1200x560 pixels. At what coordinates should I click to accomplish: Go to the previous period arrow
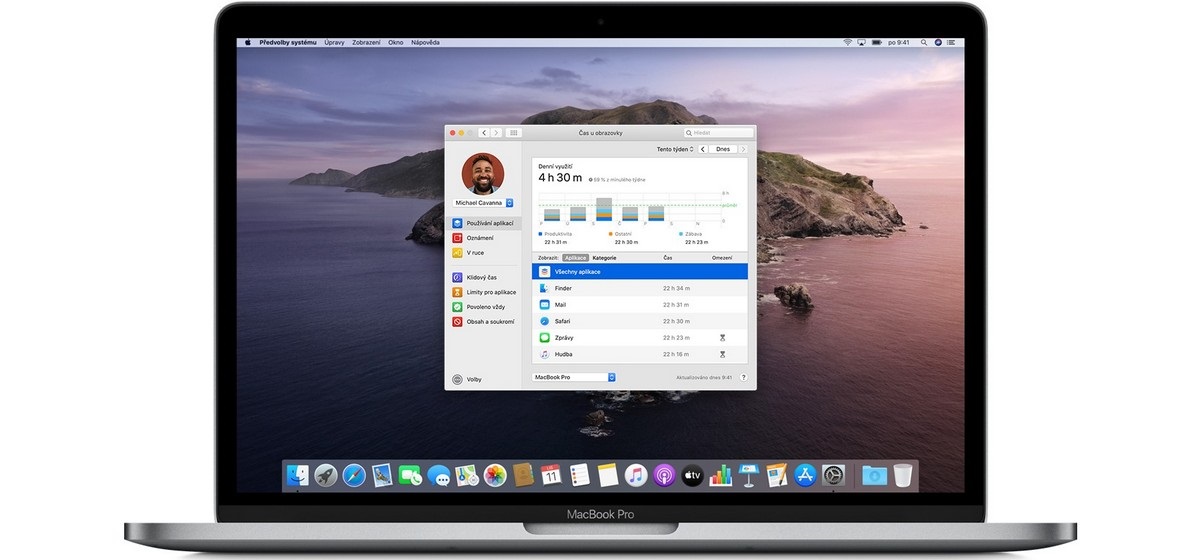(x=702, y=149)
